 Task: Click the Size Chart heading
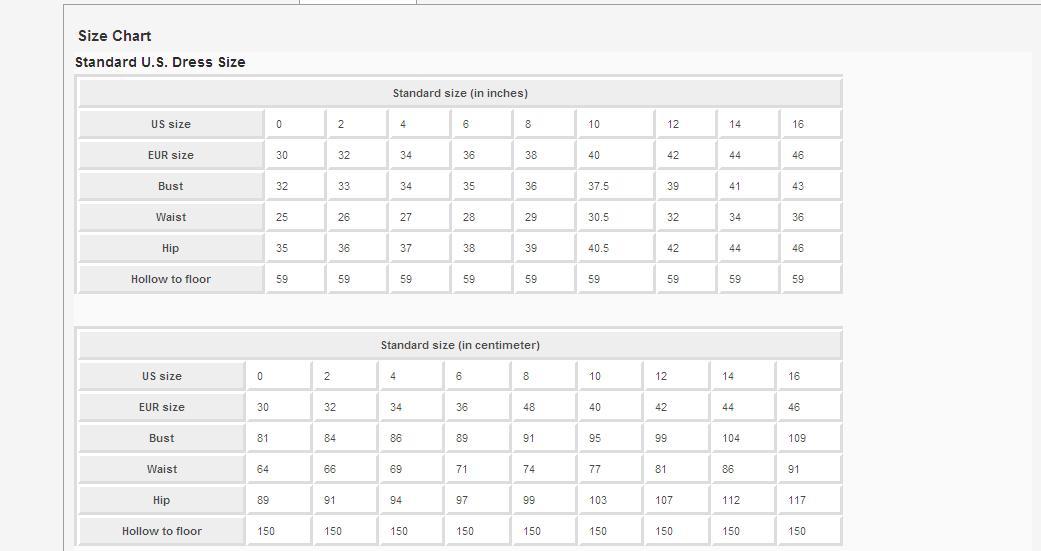click(x=115, y=36)
